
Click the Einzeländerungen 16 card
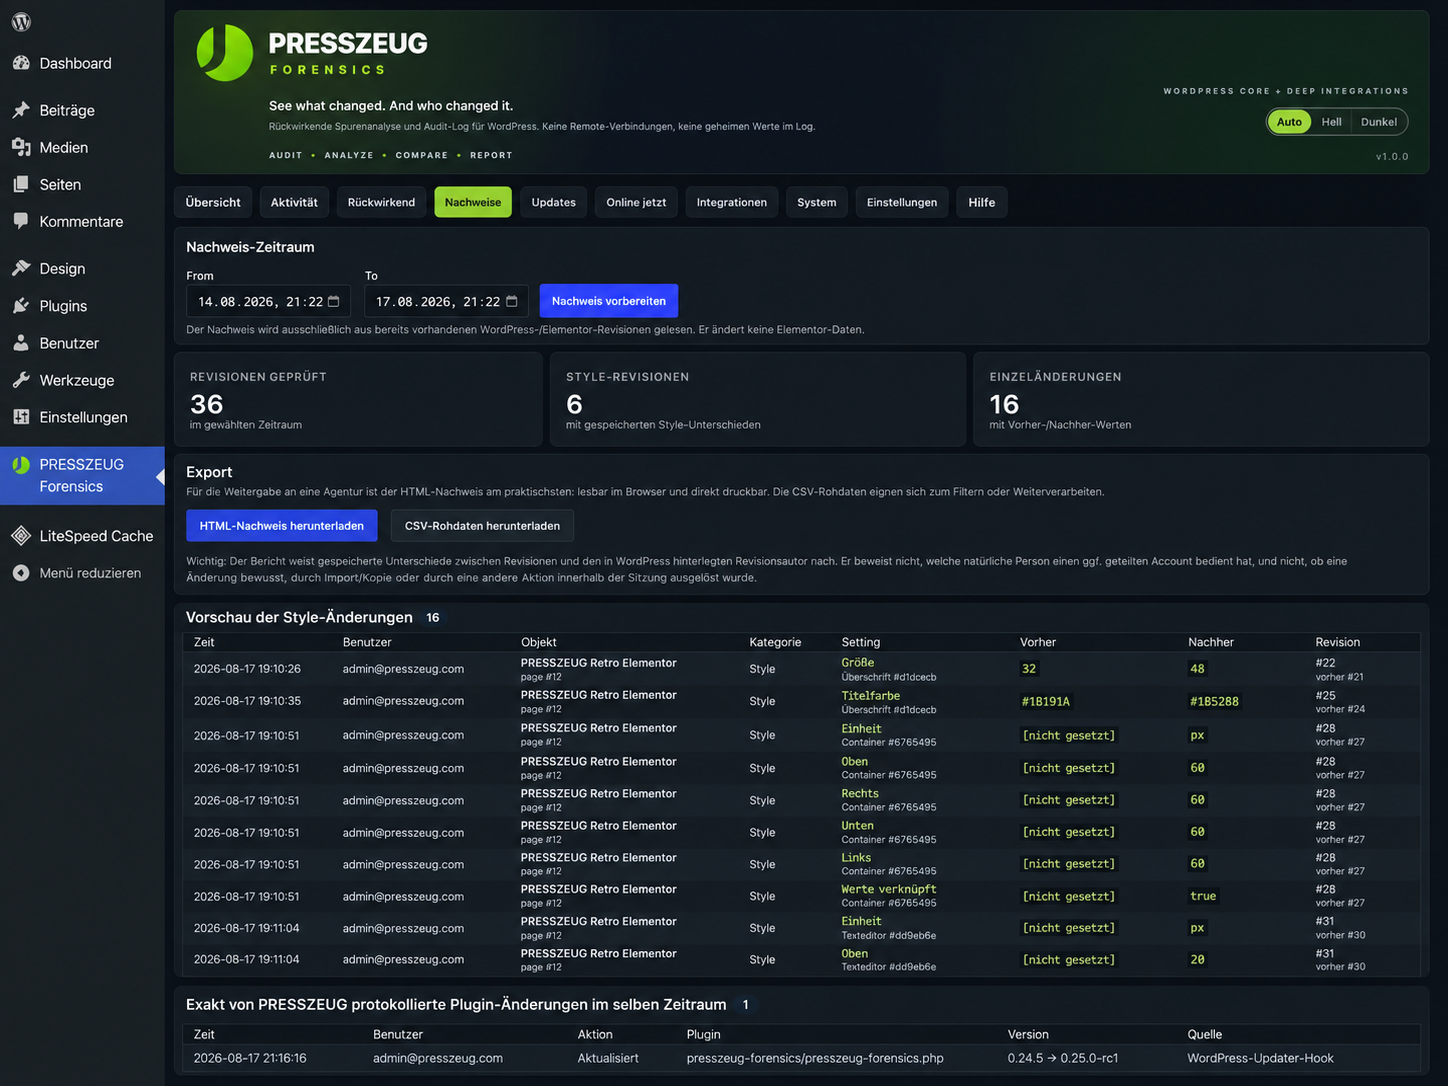(x=1201, y=399)
